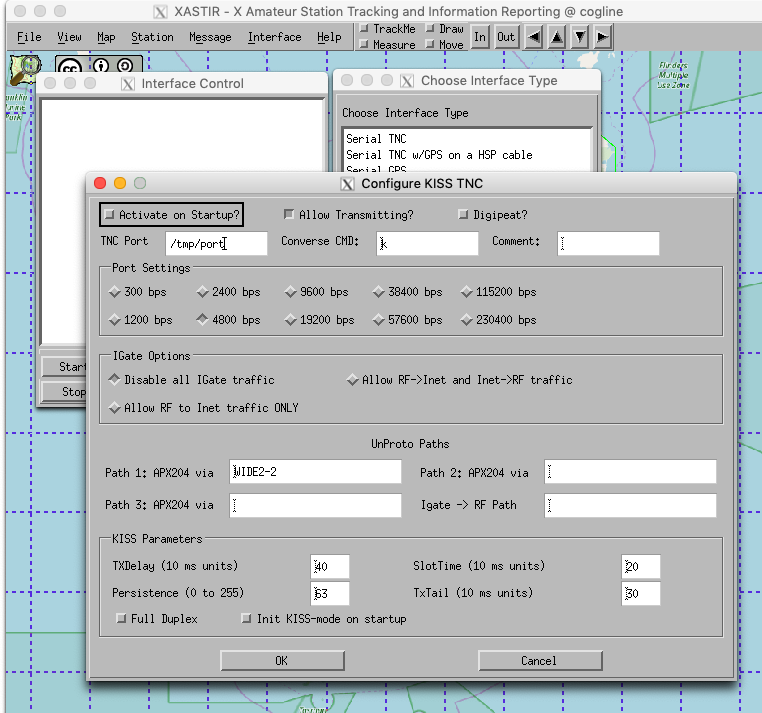This screenshot has height=713, width=762.
Task: Zoom out with the Out button
Action: pos(505,37)
